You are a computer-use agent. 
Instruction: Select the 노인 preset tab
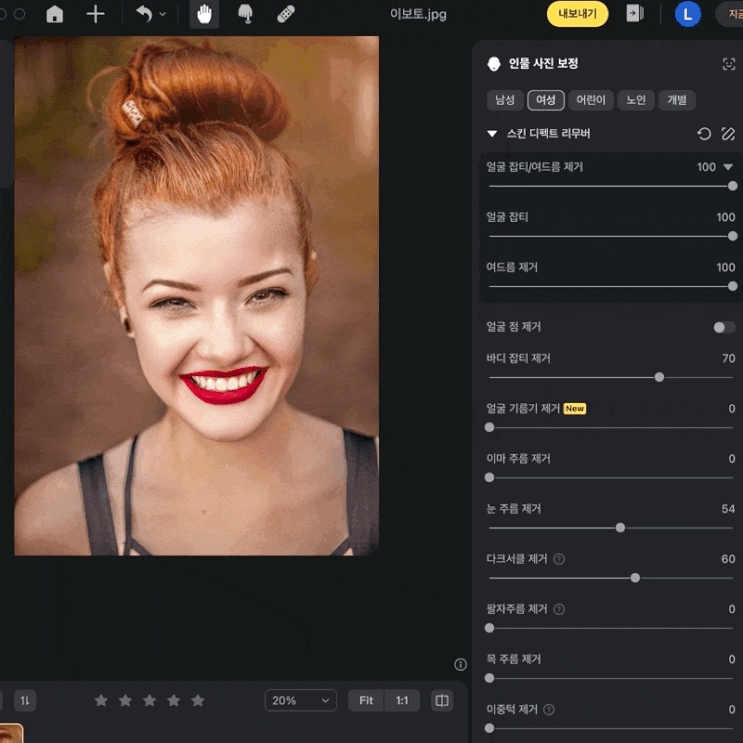[636, 100]
